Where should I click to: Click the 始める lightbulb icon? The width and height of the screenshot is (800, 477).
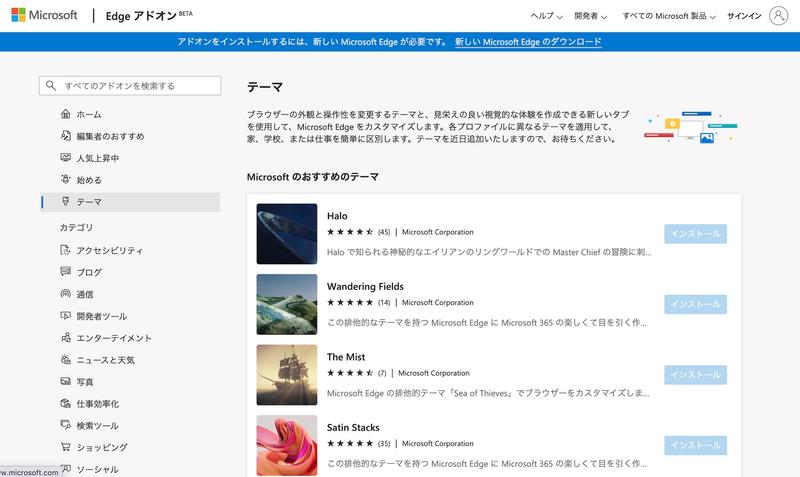coord(65,180)
